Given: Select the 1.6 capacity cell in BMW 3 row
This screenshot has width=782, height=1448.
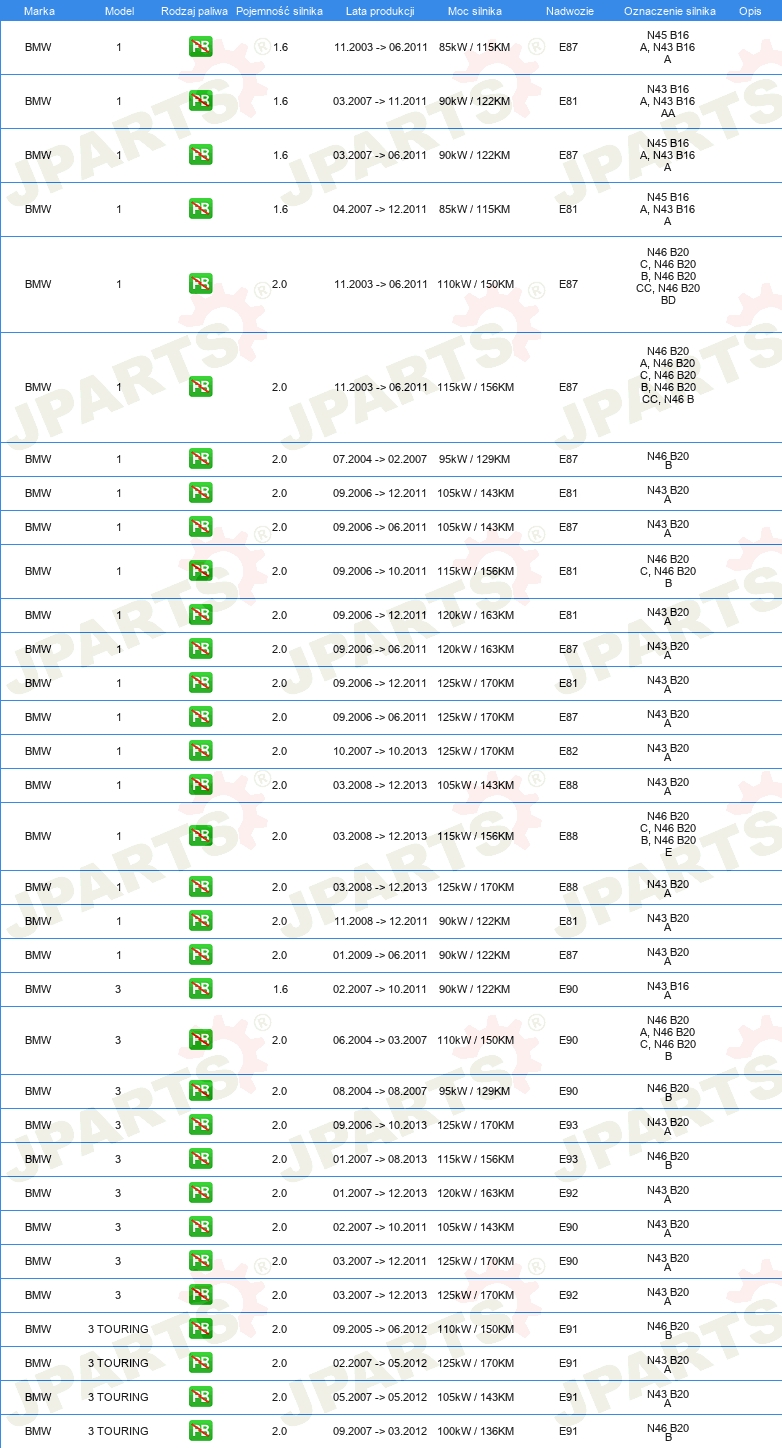Looking at the screenshot, I should (279, 989).
